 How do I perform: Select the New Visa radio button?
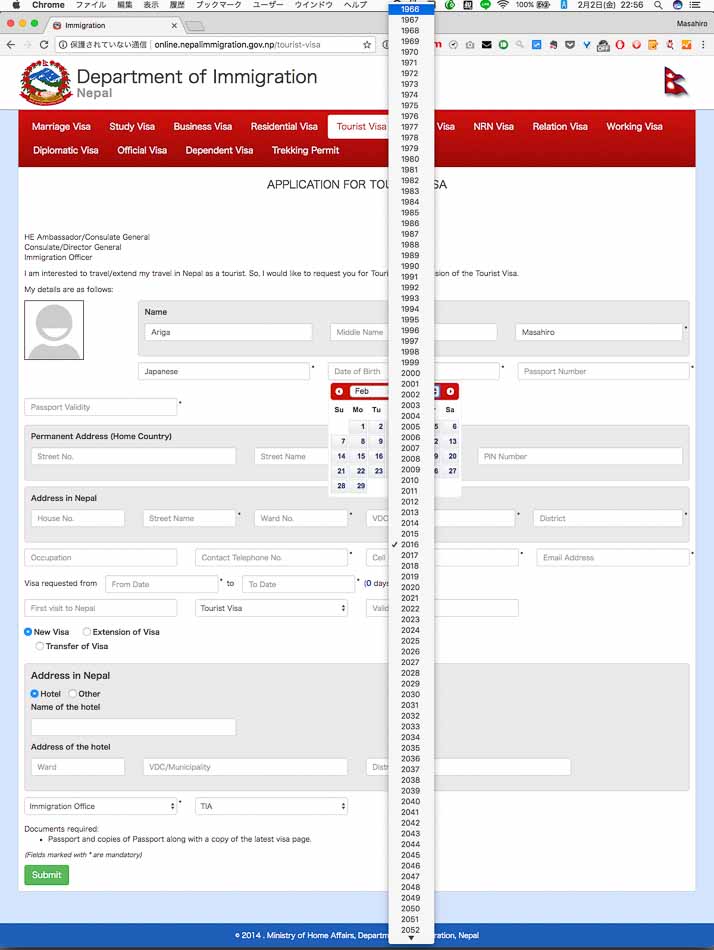28,632
